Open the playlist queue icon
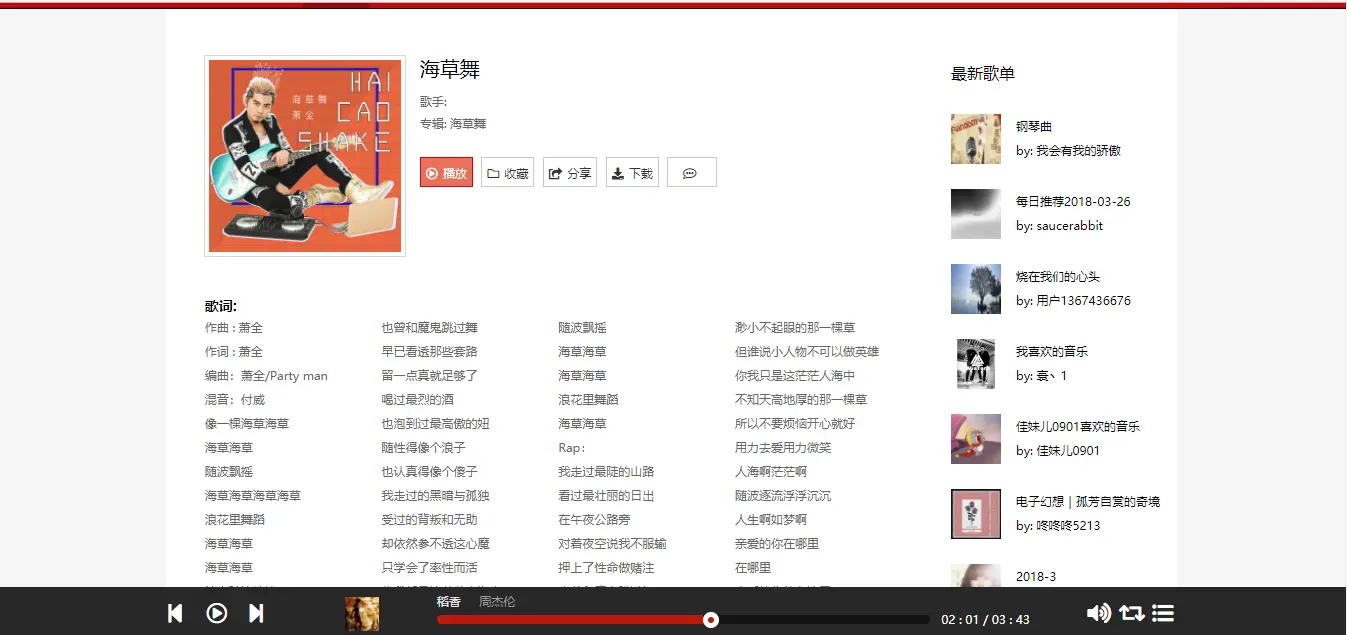Viewport: 1347px width, 635px height. [x=1163, y=613]
